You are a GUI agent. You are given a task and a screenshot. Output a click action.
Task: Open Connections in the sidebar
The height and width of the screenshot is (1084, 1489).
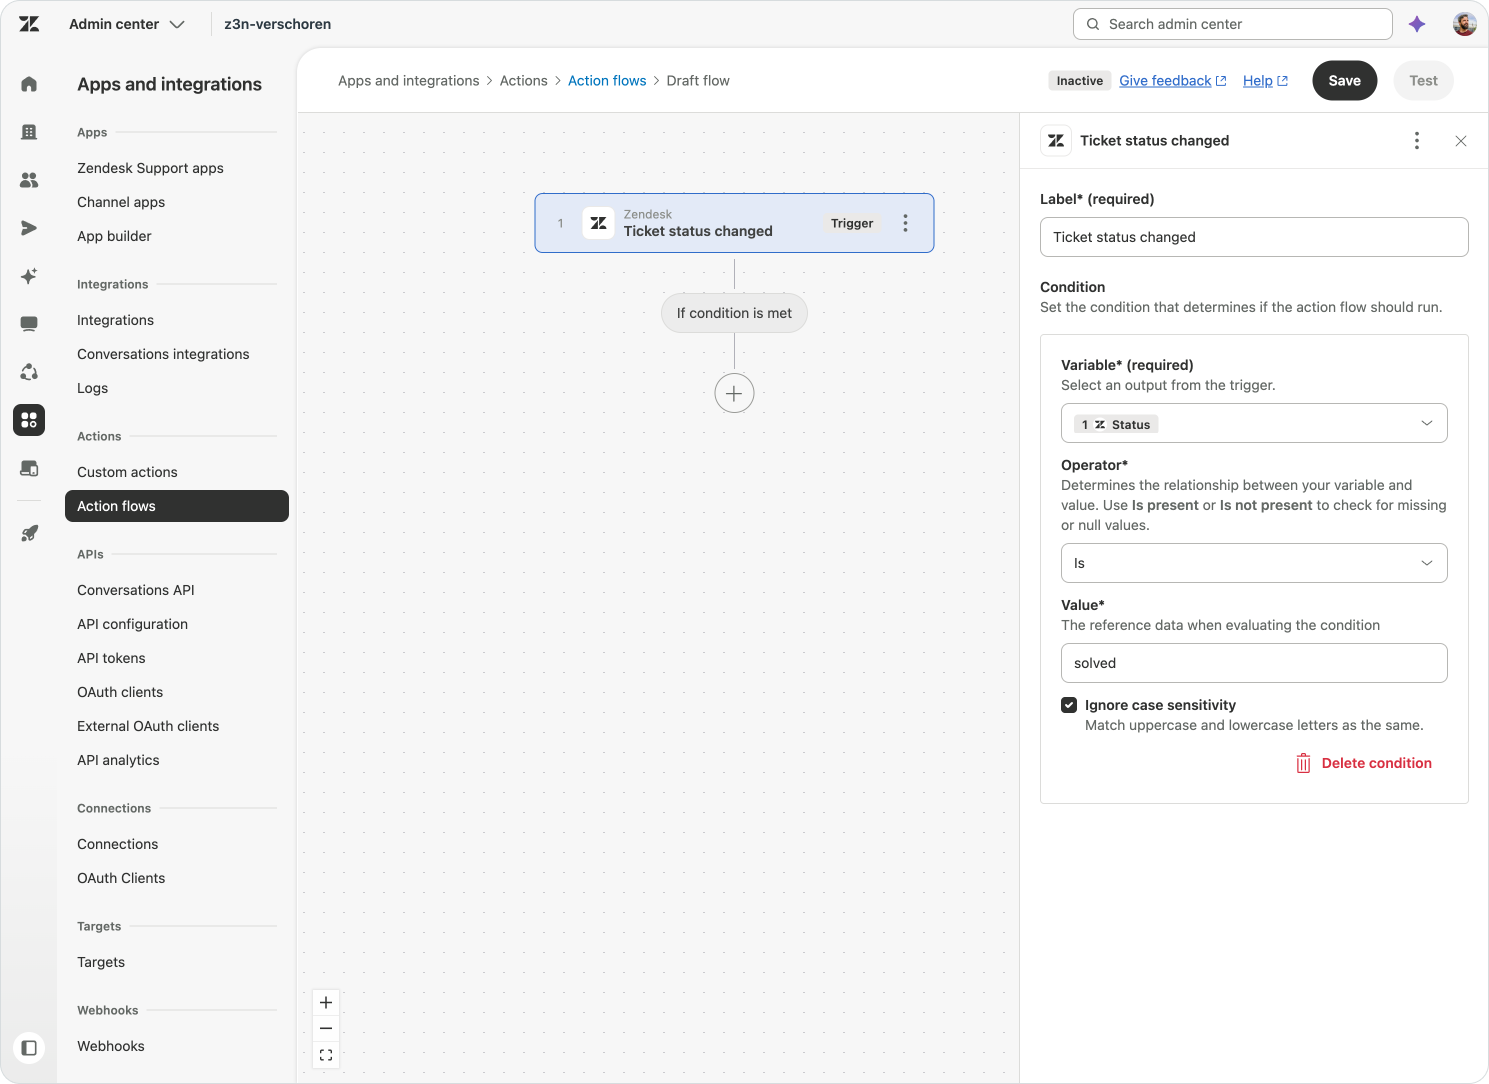pyautogui.click(x=117, y=844)
